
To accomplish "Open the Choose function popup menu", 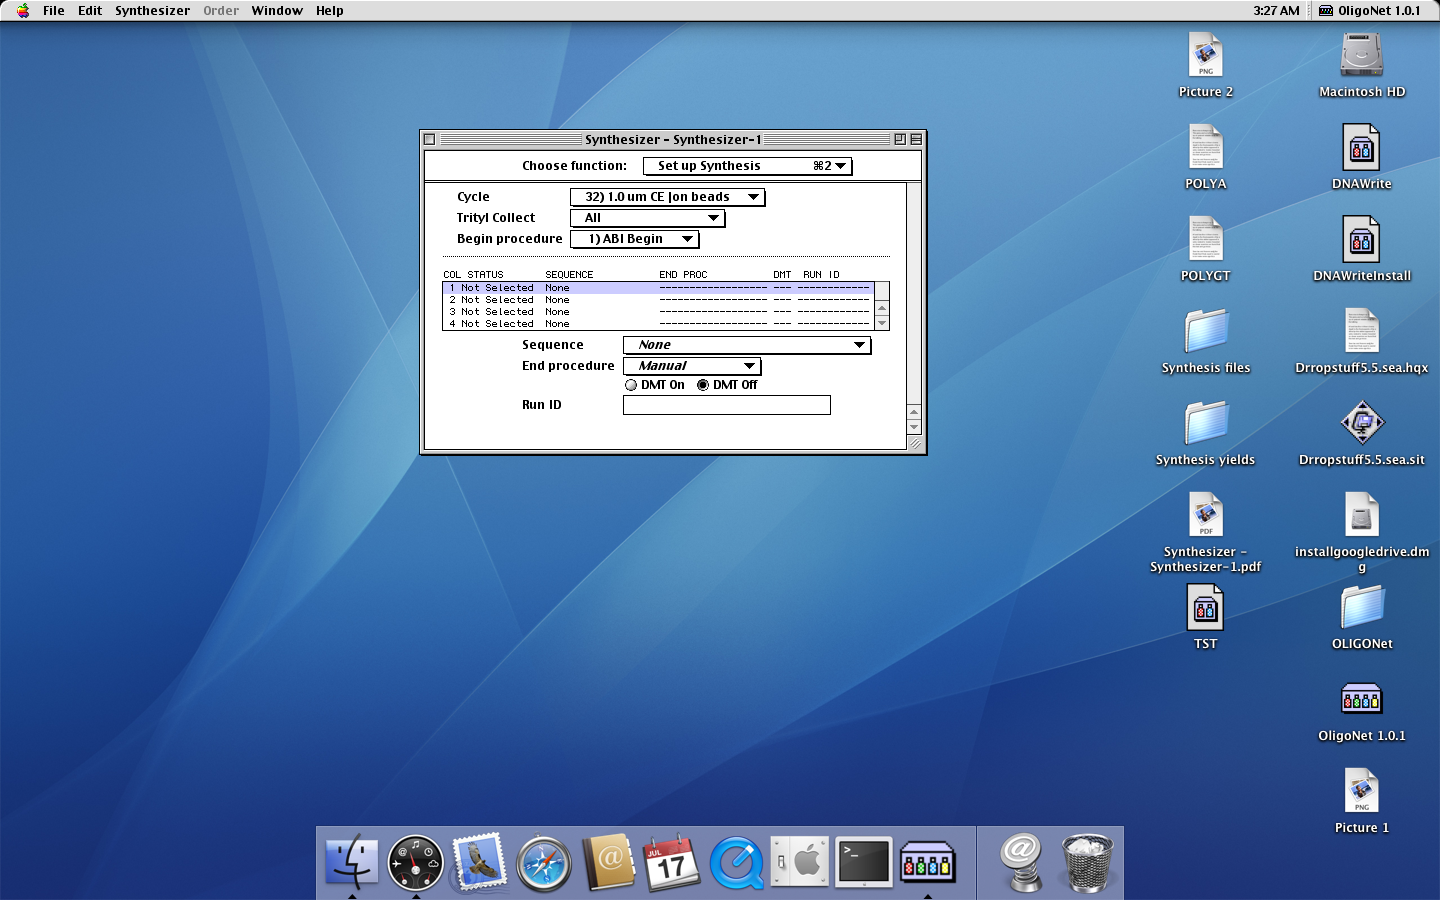I will tap(747, 166).
